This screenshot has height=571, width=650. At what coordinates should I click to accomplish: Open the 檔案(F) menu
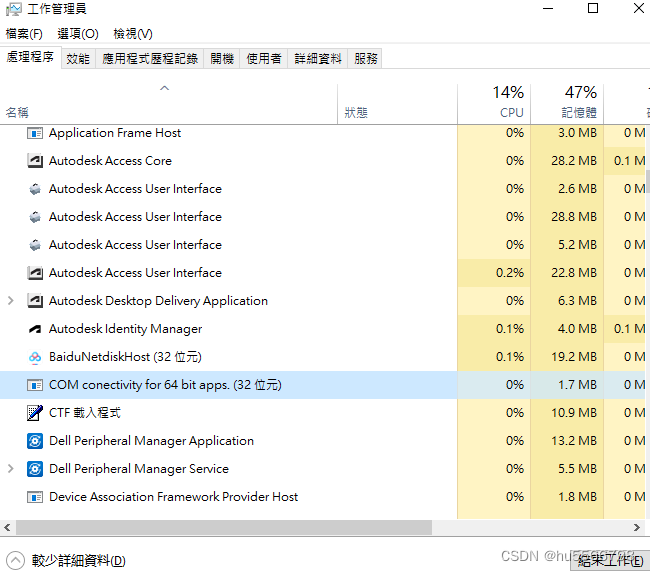pos(24,34)
